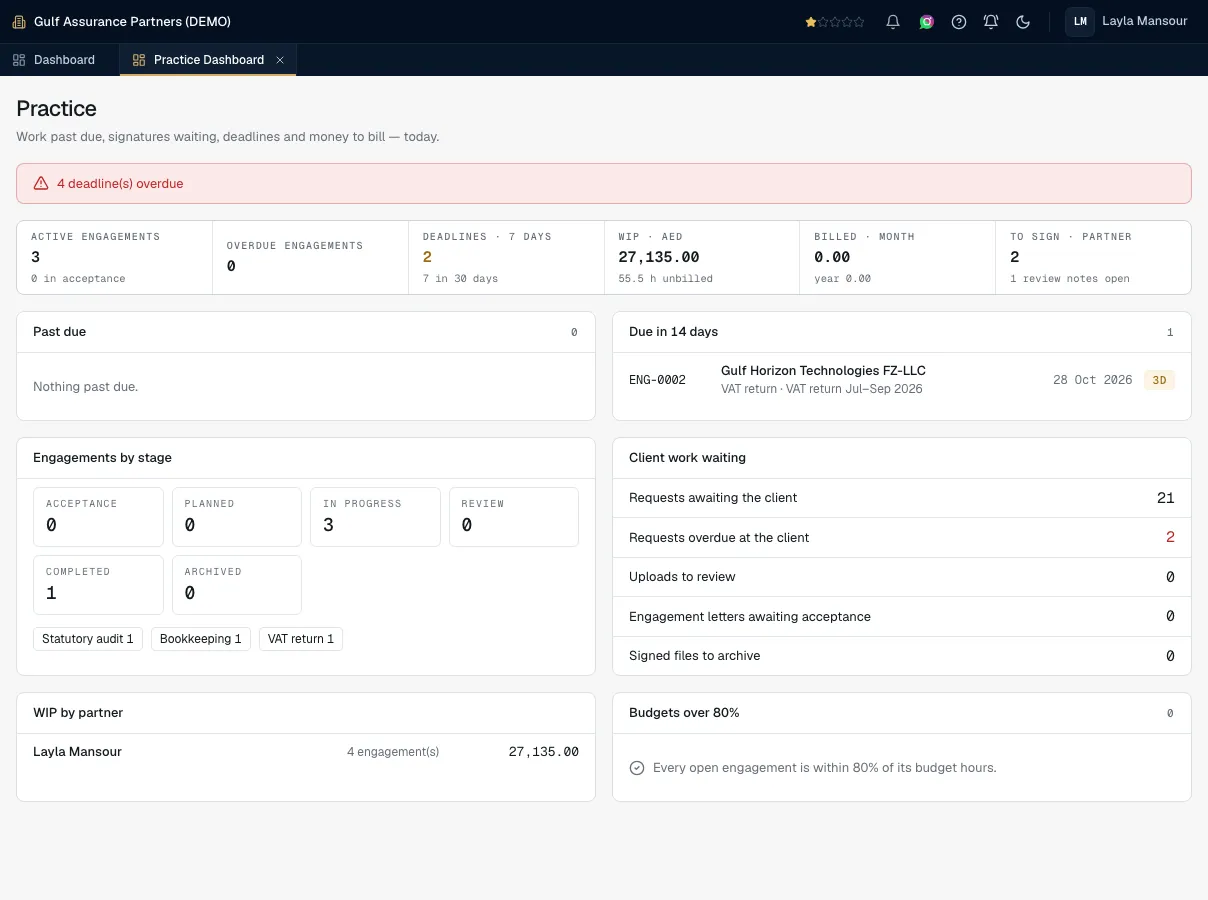This screenshot has width=1208, height=900.
Task: Open the Deadlines 7 Days tile
Action: click(x=507, y=257)
